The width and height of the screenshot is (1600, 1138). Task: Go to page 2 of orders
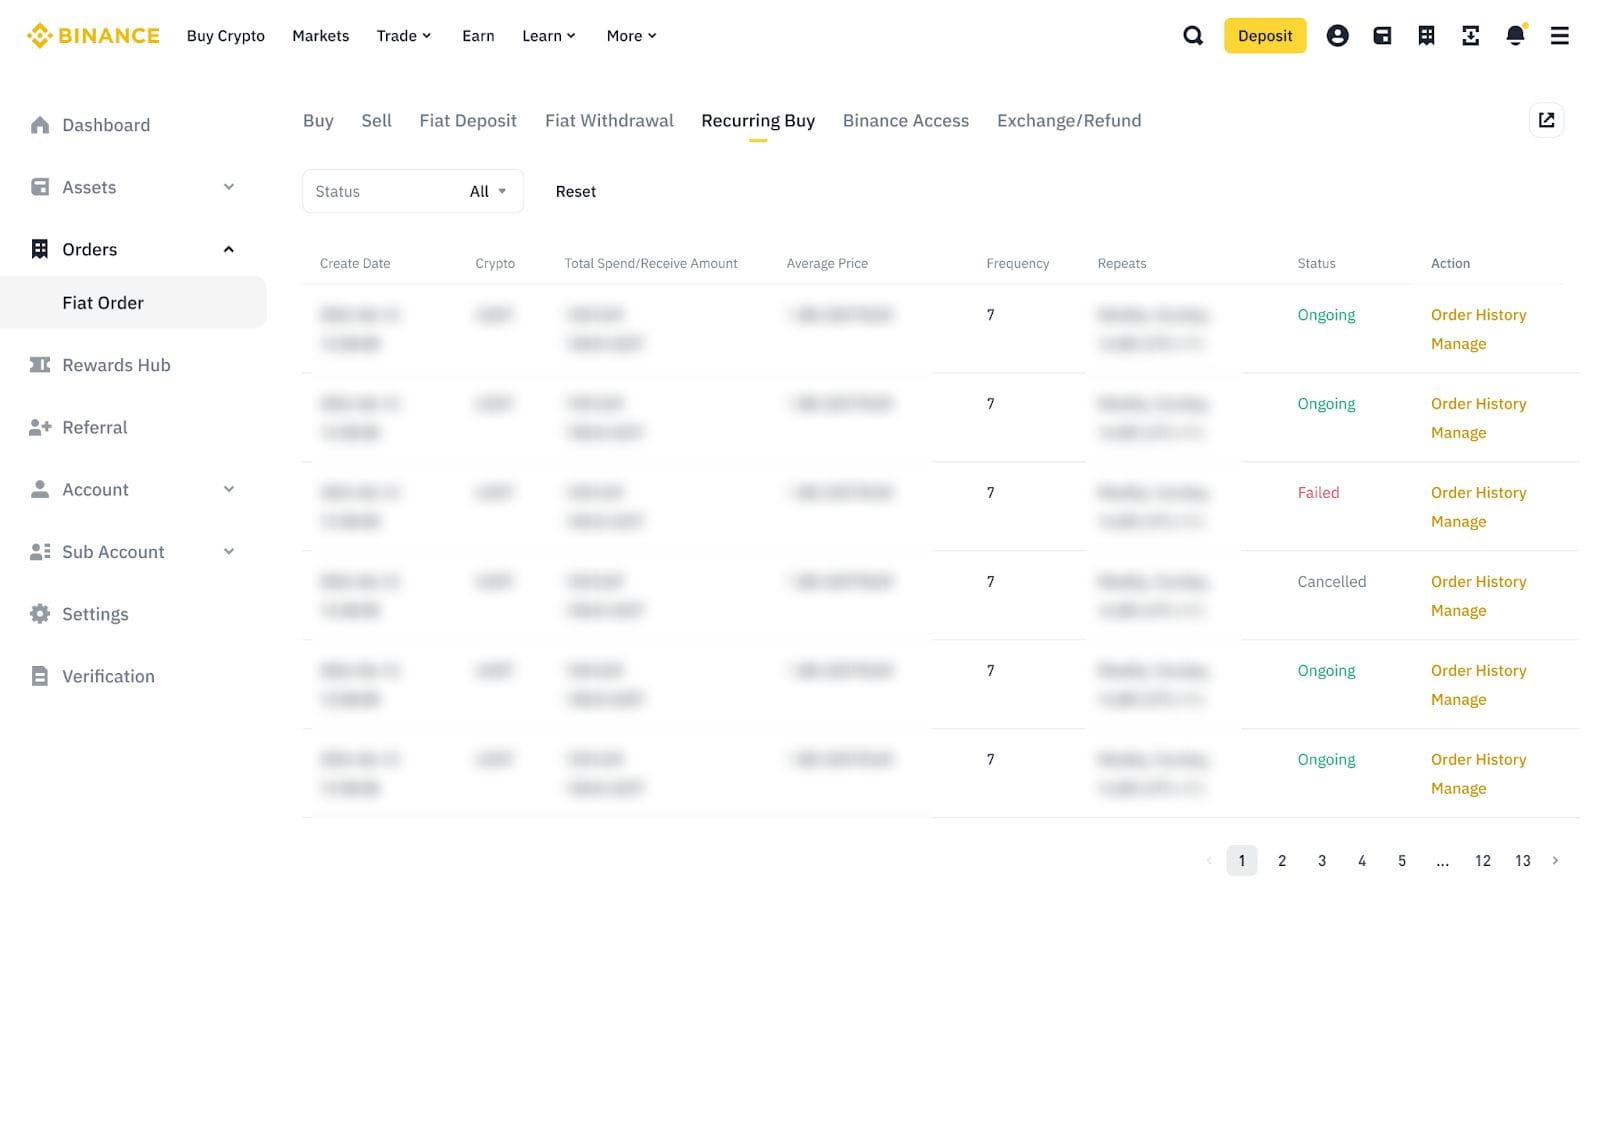1282,861
